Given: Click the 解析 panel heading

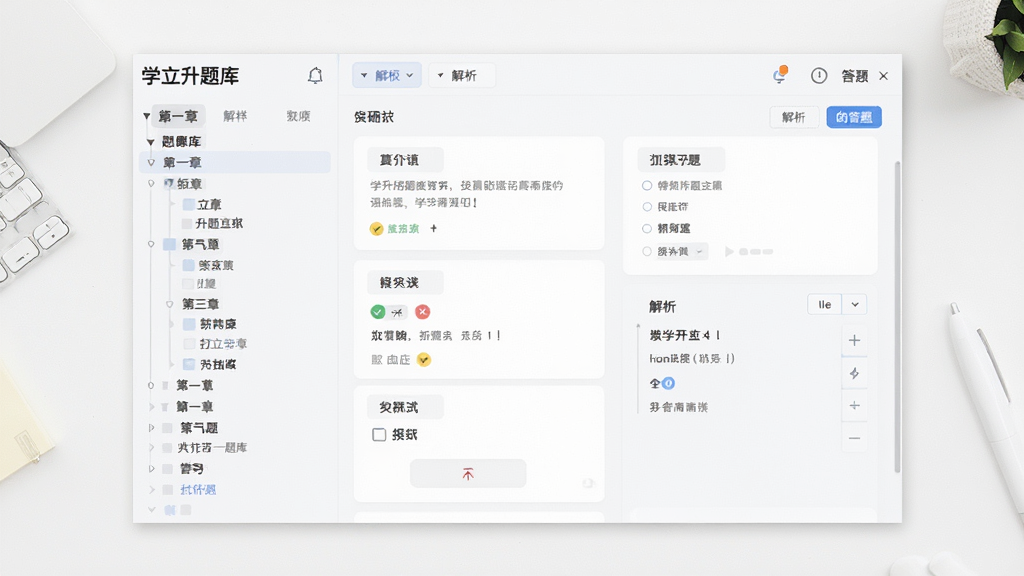Looking at the screenshot, I should 662,306.
